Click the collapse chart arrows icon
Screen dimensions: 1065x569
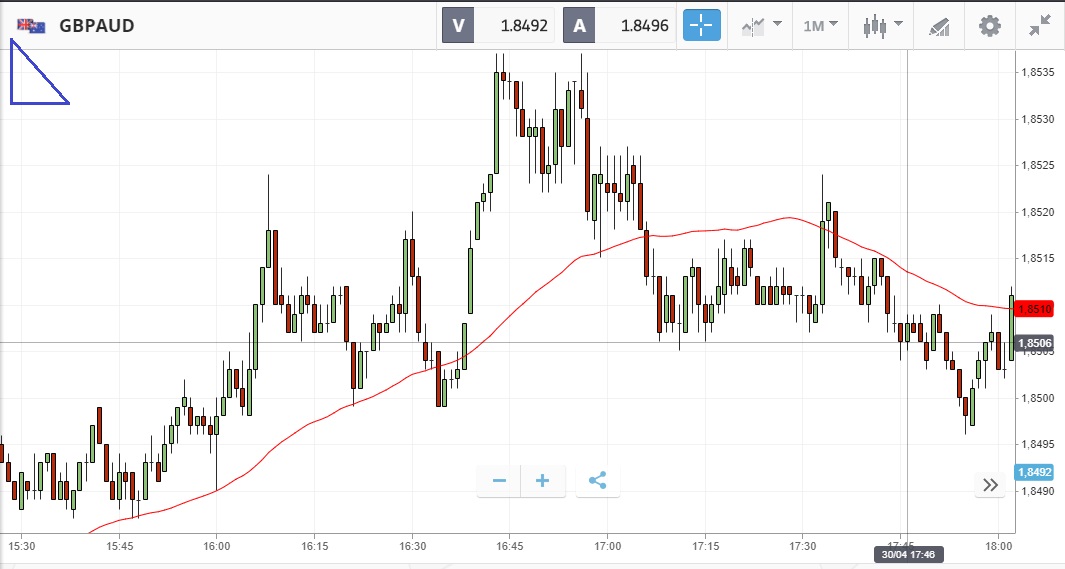(x=1040, y=25)
